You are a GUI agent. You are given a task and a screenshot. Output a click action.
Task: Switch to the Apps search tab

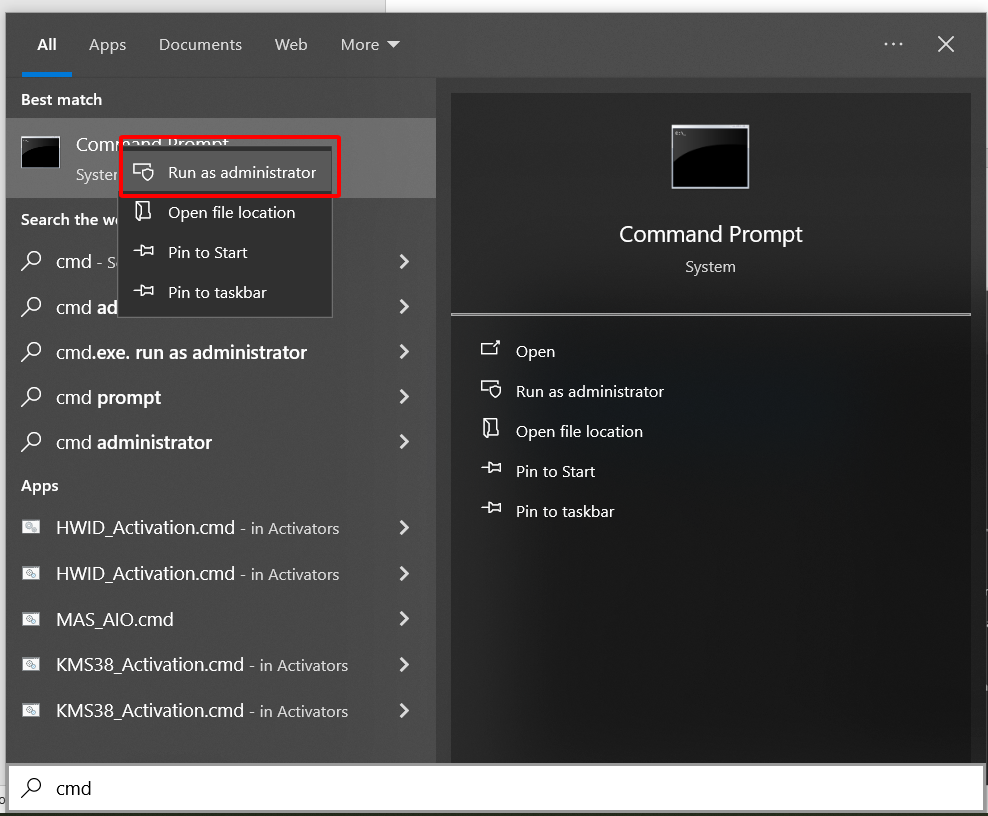(107, 45)
